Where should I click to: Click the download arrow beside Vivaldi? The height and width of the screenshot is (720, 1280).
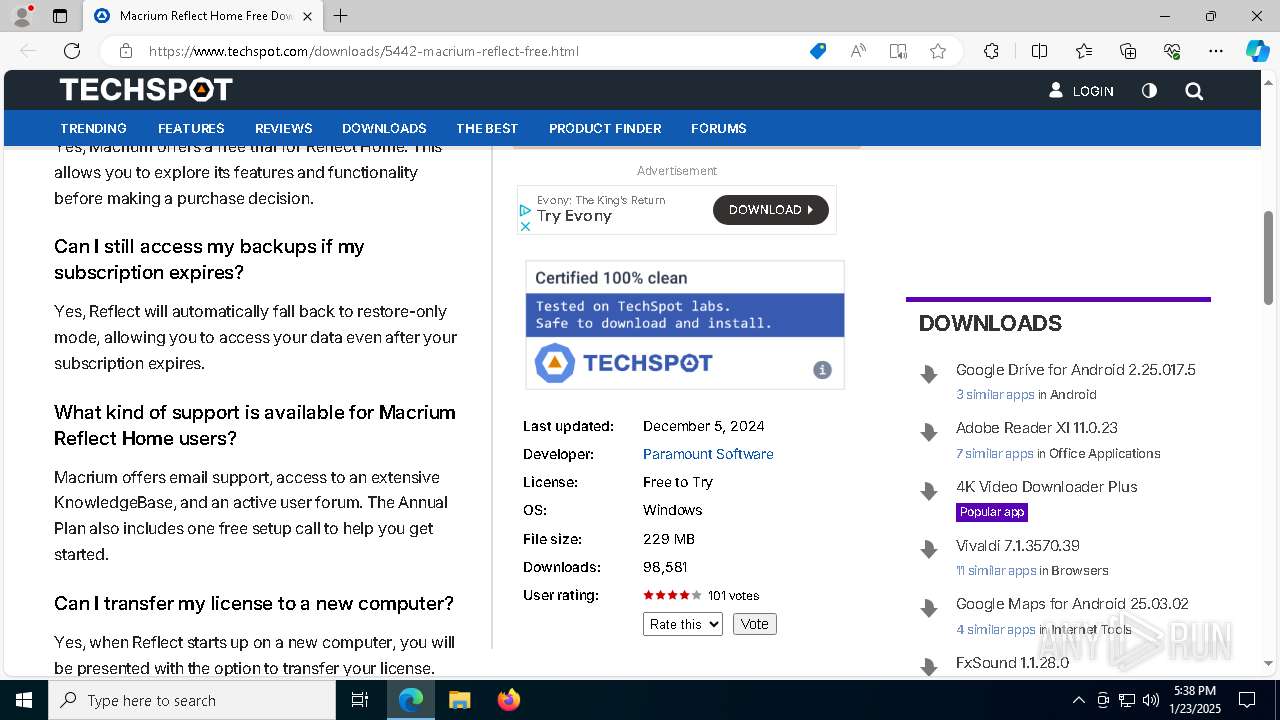[x=929, y=549]
